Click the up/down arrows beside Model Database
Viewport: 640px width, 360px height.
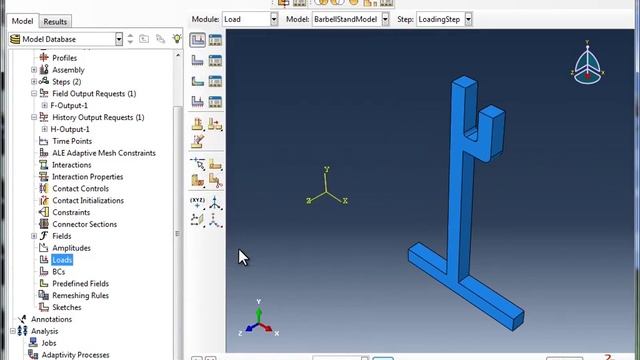pyautogui.click(x=130, y=39)
